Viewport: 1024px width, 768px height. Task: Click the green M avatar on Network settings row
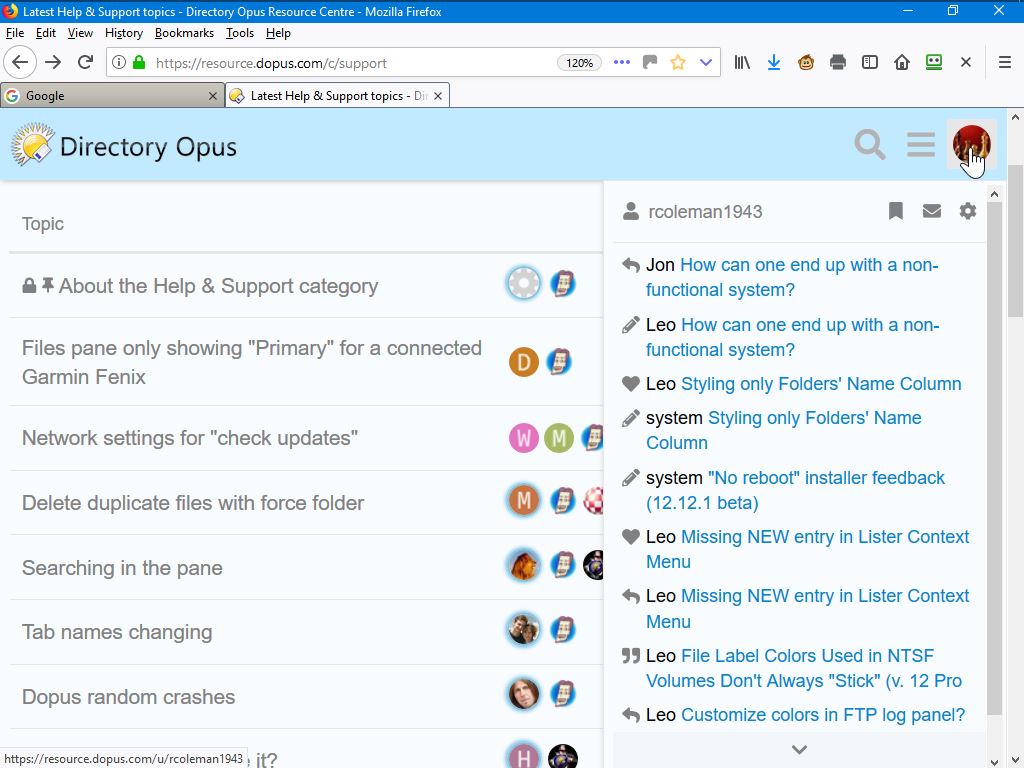pos(559,438)
